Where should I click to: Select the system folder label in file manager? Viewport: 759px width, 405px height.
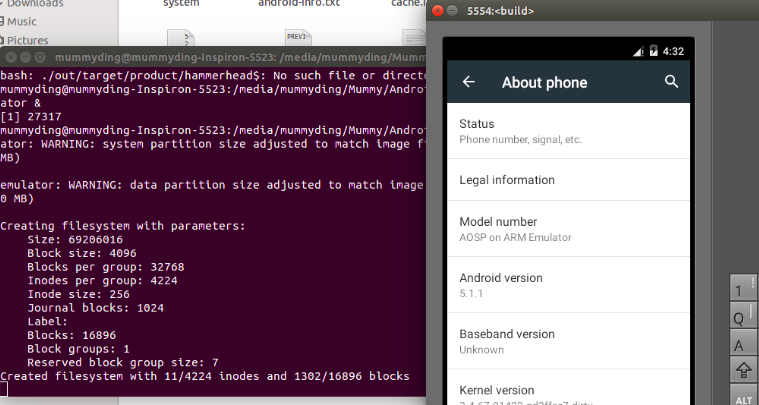click(x=181, y=3)
